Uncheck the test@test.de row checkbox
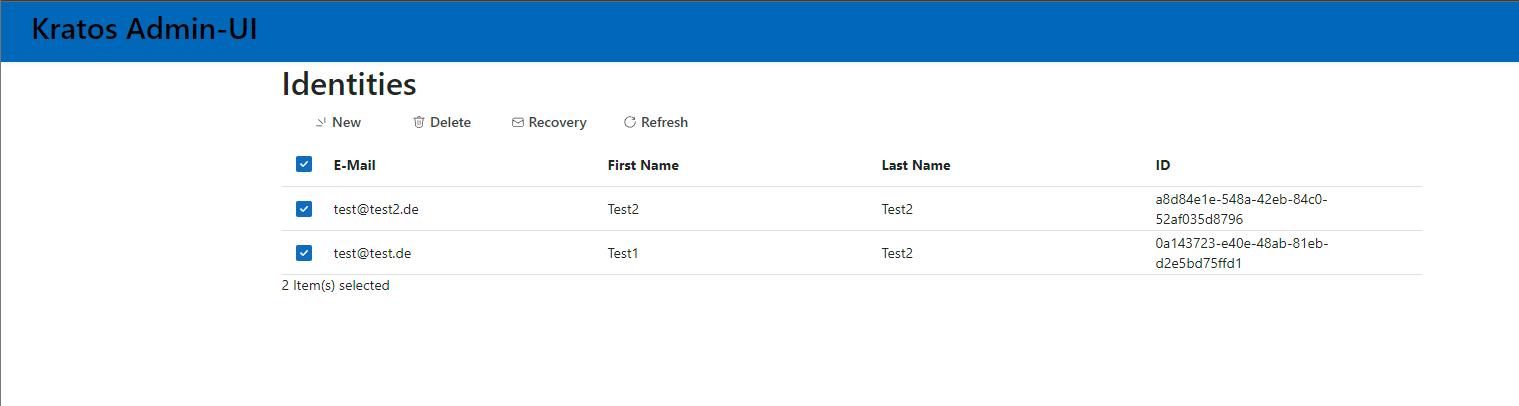 pos(304,253)
